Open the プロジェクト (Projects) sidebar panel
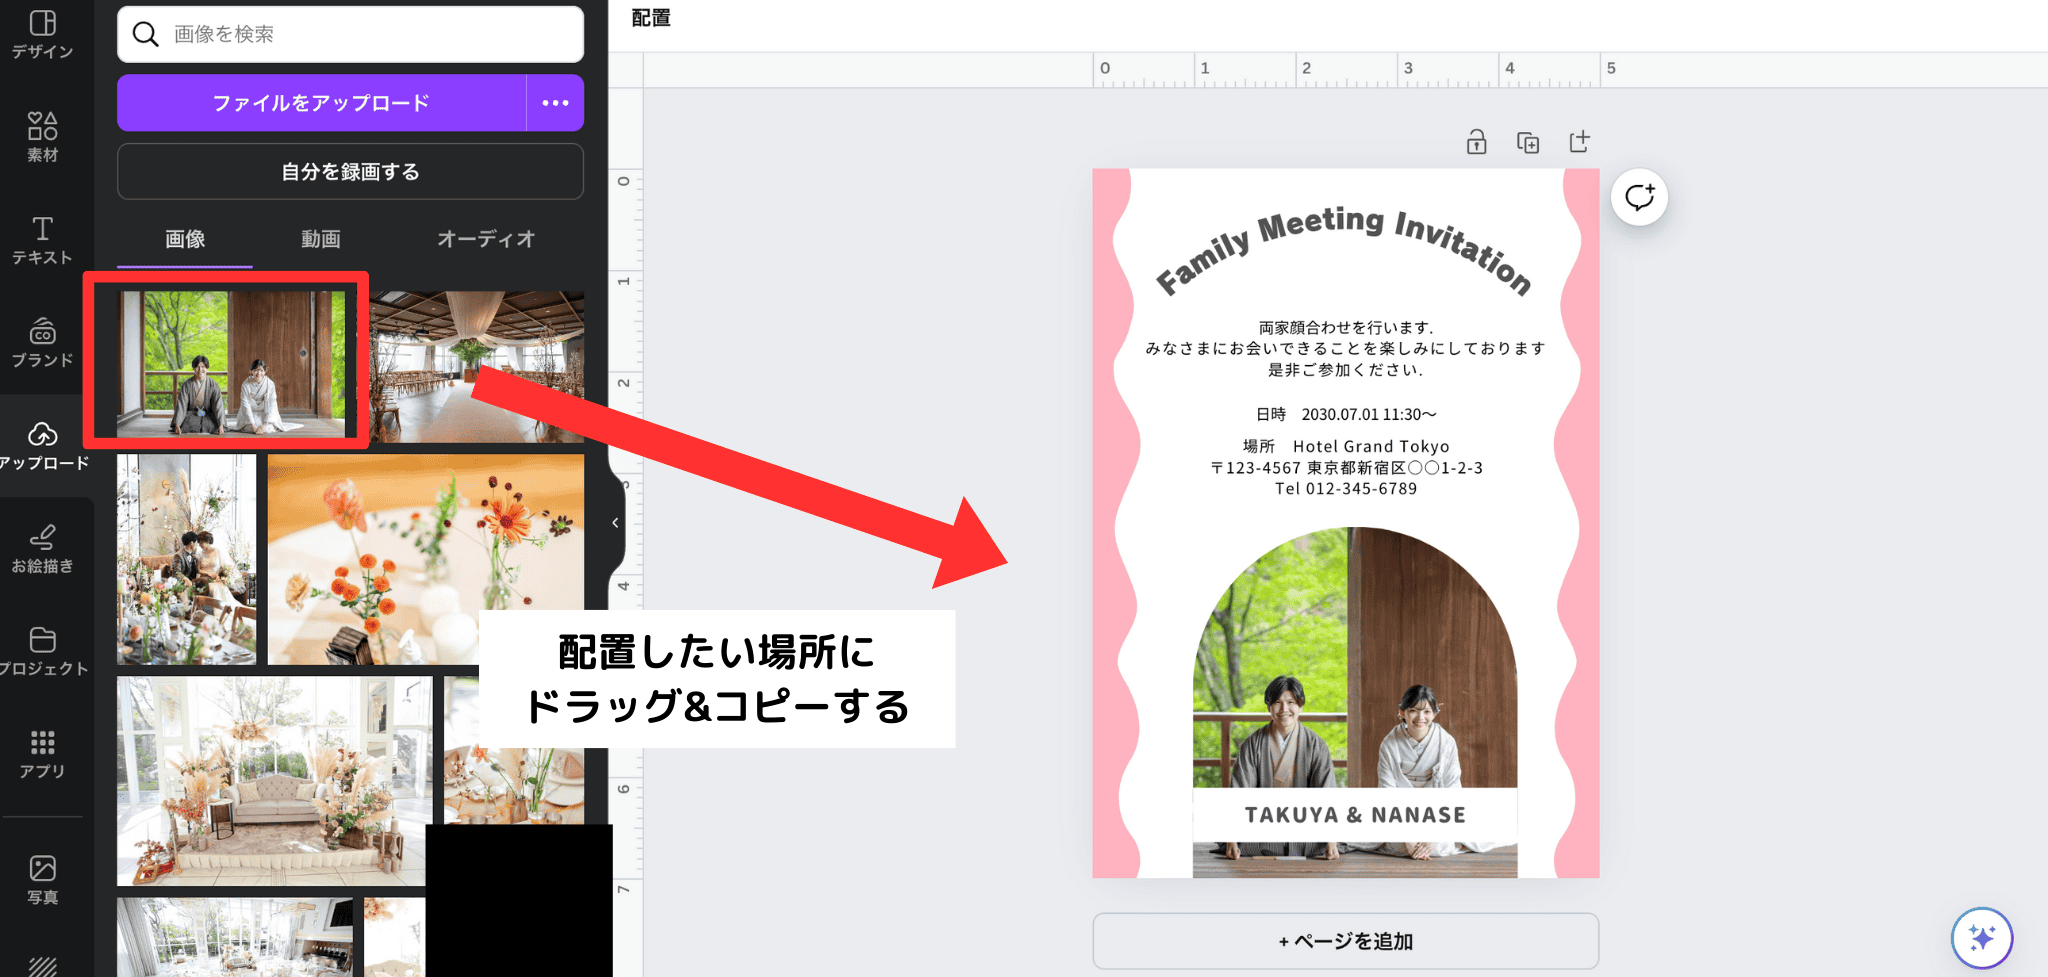The height and width of the screenshot is (977, 2048). [42, 651]
